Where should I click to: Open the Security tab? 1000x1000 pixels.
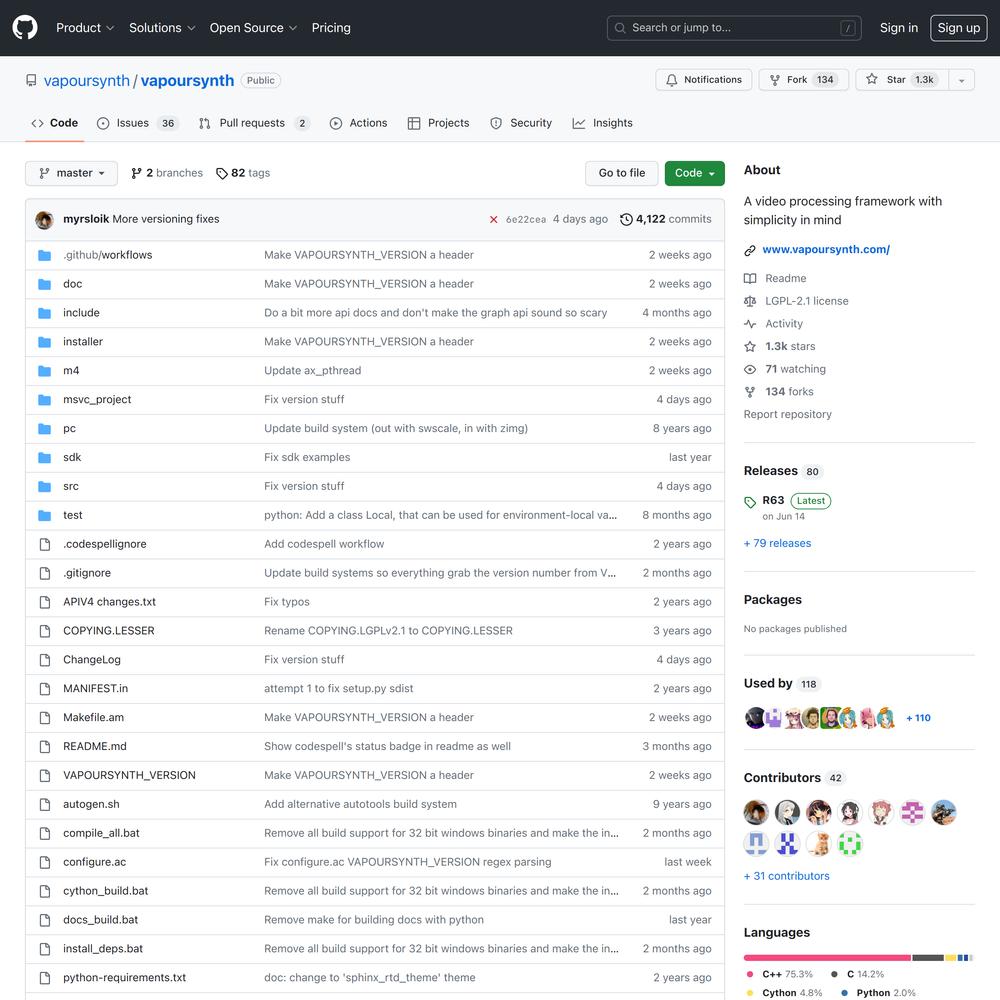click(x=521, y=123)
